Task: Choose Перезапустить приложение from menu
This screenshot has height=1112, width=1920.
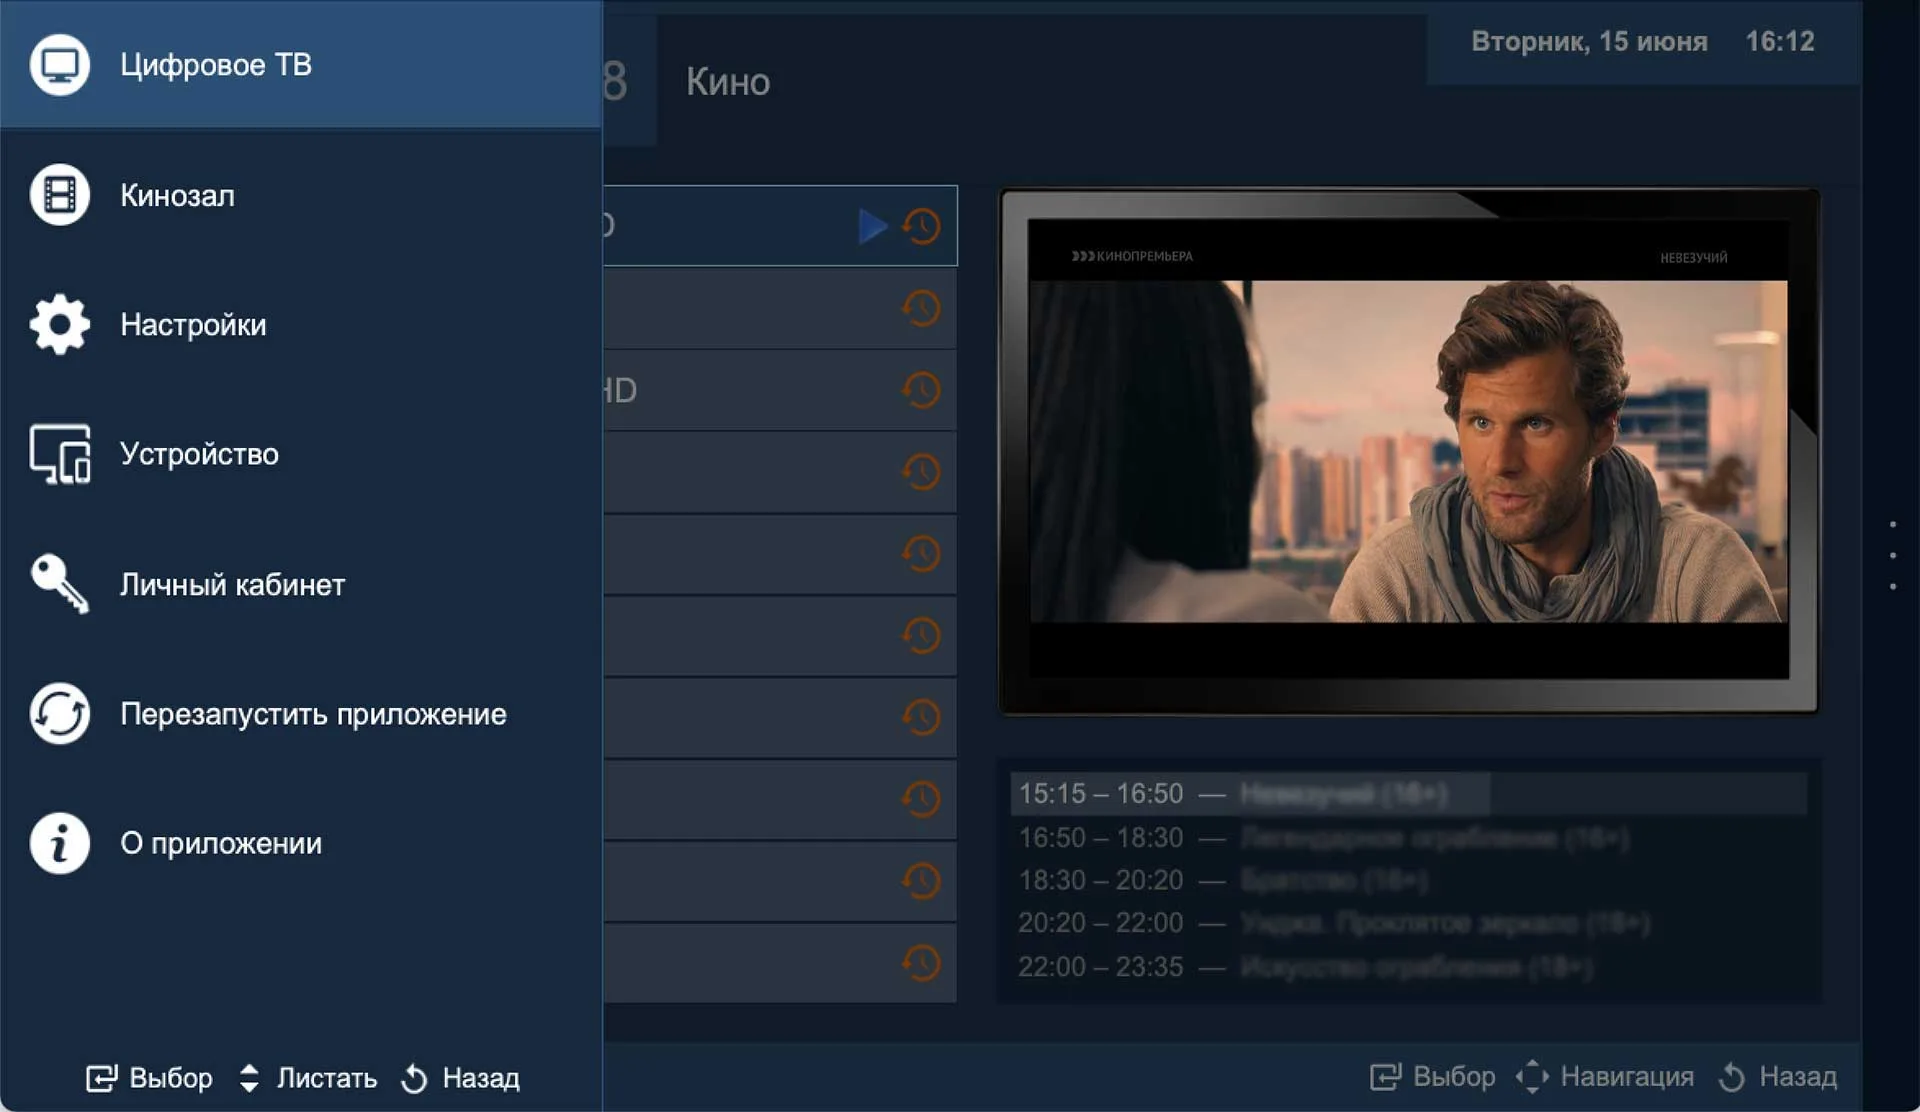Action: point(313,714)
